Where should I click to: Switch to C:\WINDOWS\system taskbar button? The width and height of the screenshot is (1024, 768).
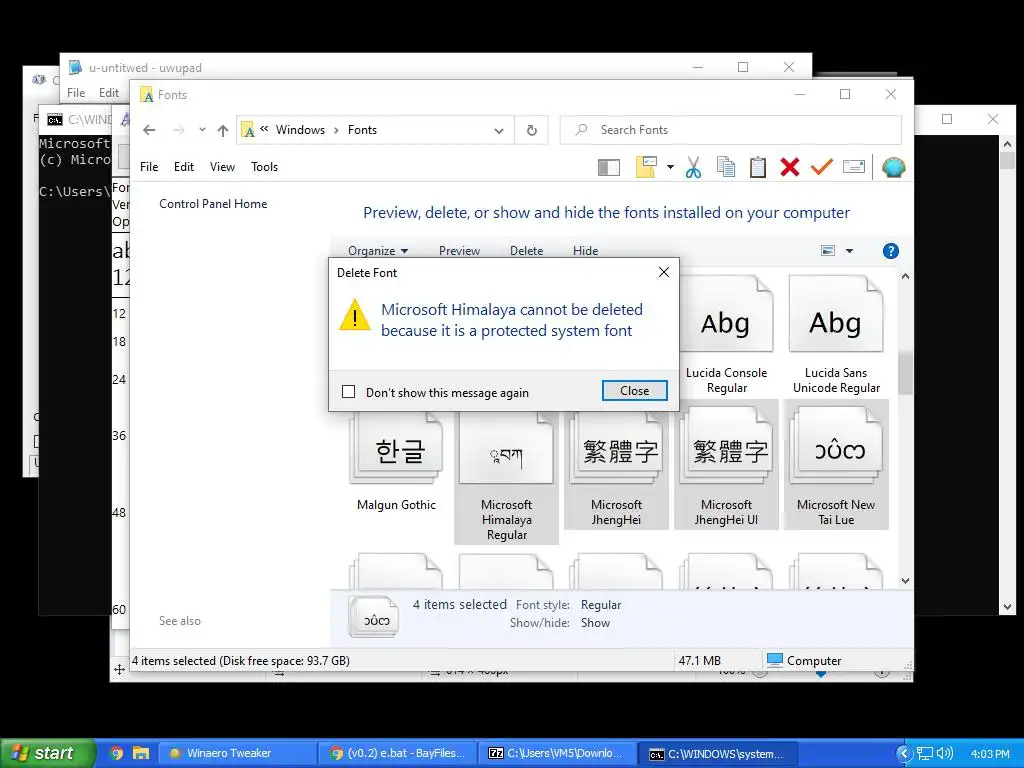point(720,754)
